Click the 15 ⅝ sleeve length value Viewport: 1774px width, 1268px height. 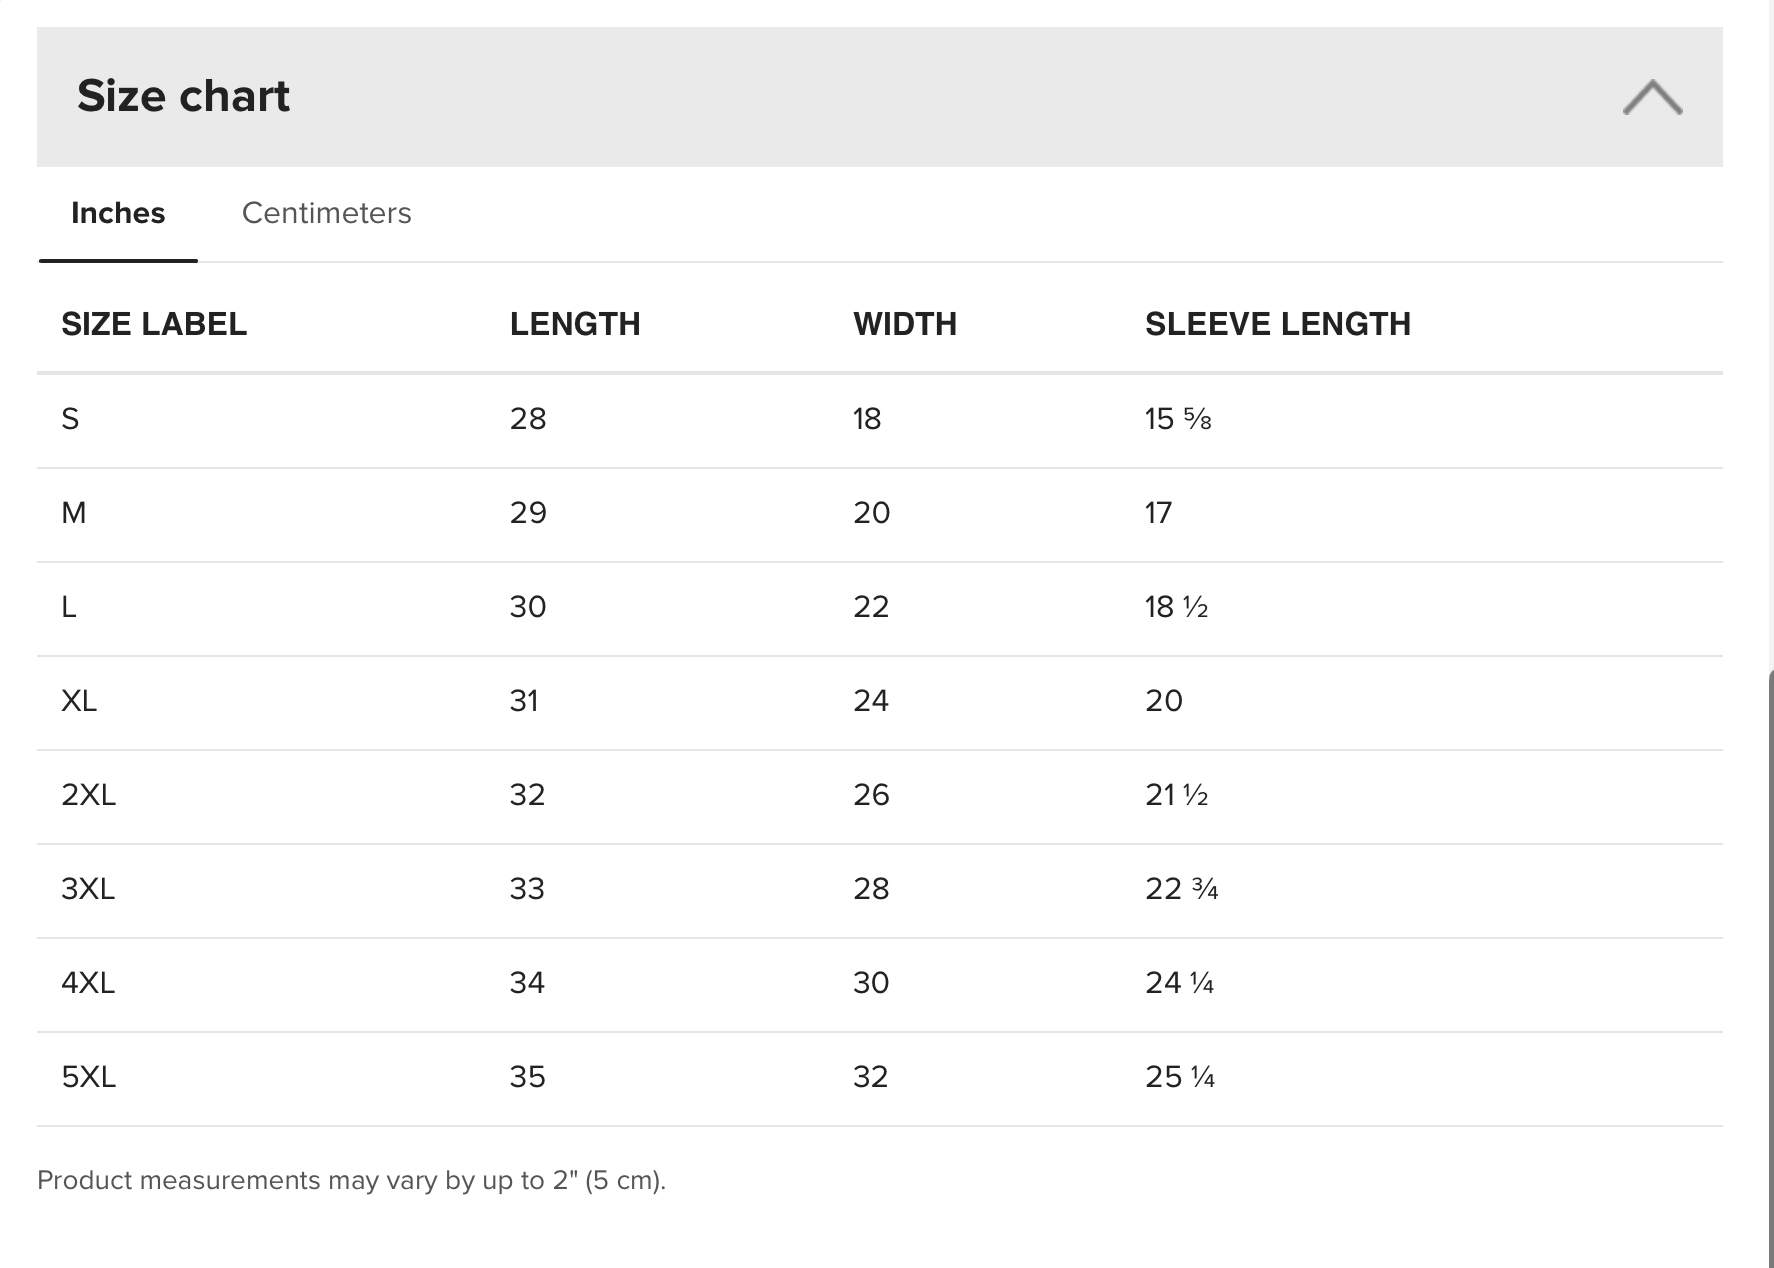1178,419
